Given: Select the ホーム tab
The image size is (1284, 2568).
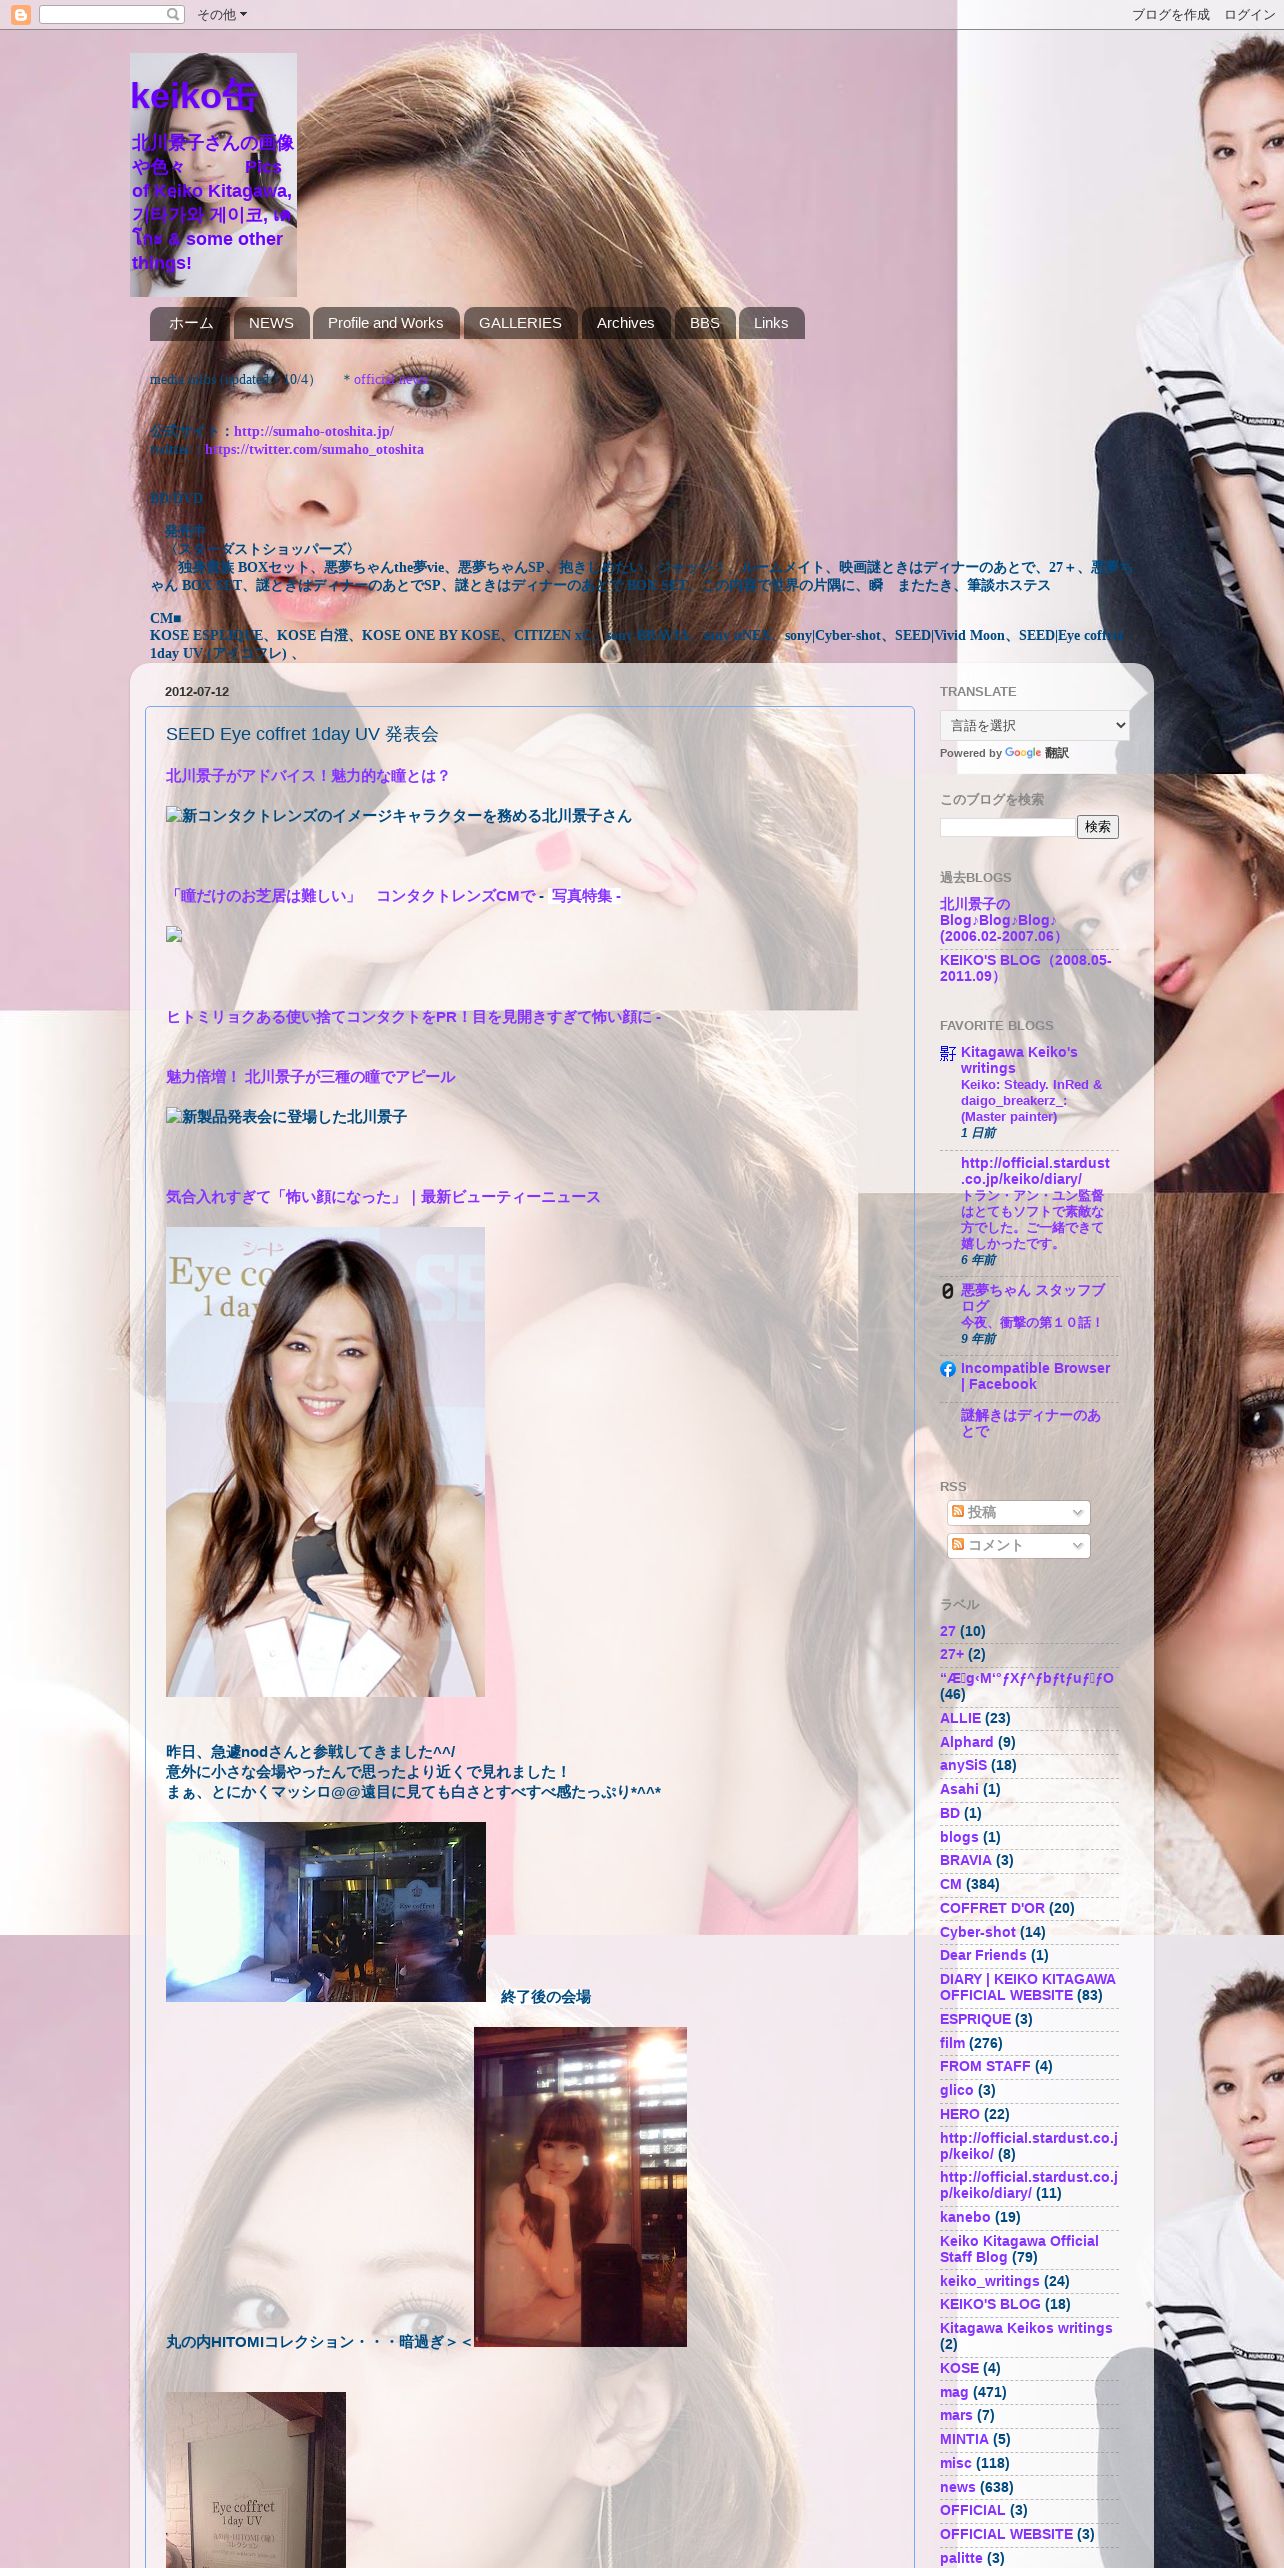Looking at the screenshot, I should (x=190, y=323).
